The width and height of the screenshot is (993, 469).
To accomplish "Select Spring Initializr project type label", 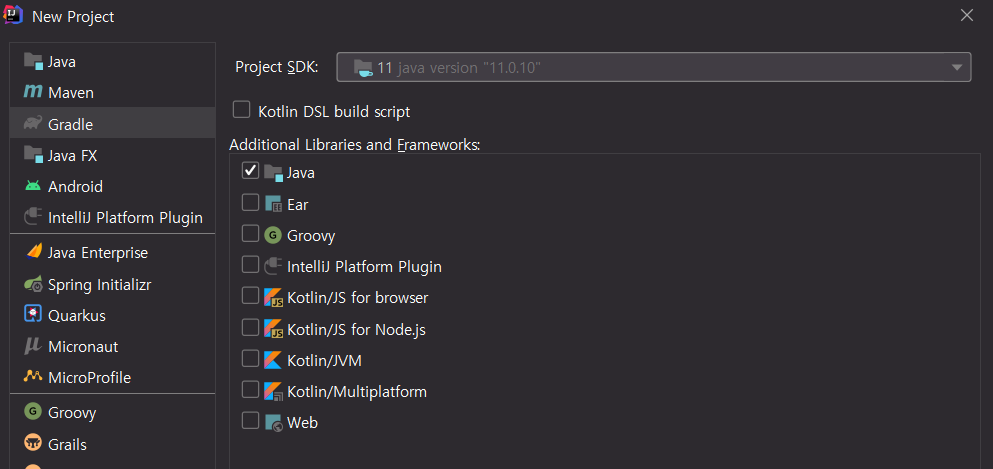I will coord(99,285).
